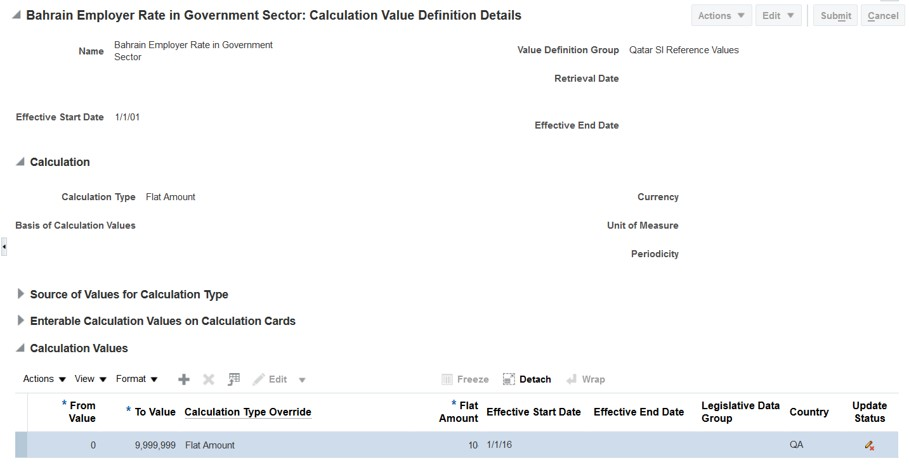Viewport: 909px width, 470px height.
Task: Click the Wrap text icon
Action: (572, 380)
